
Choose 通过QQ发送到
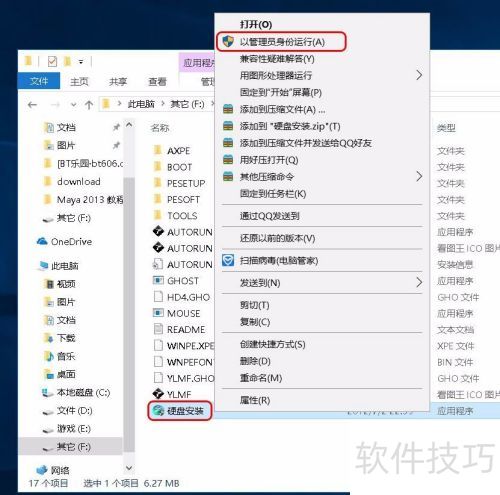(269, 216)
